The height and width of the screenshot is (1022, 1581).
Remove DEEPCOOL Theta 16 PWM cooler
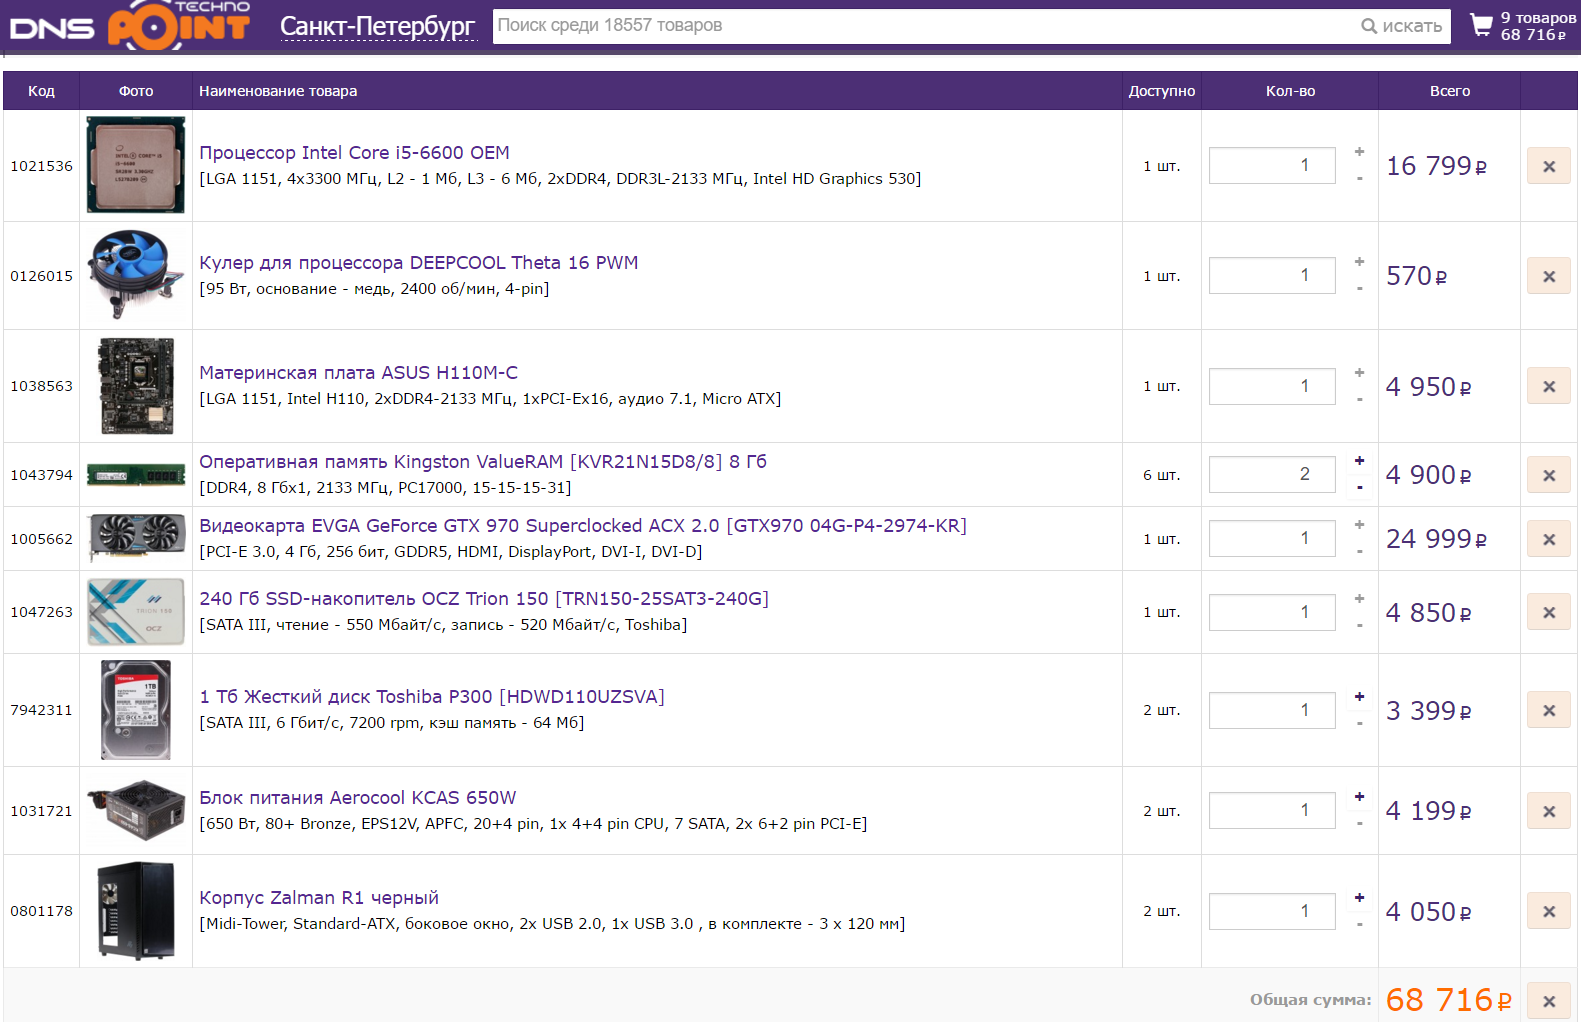(1548, 276)
